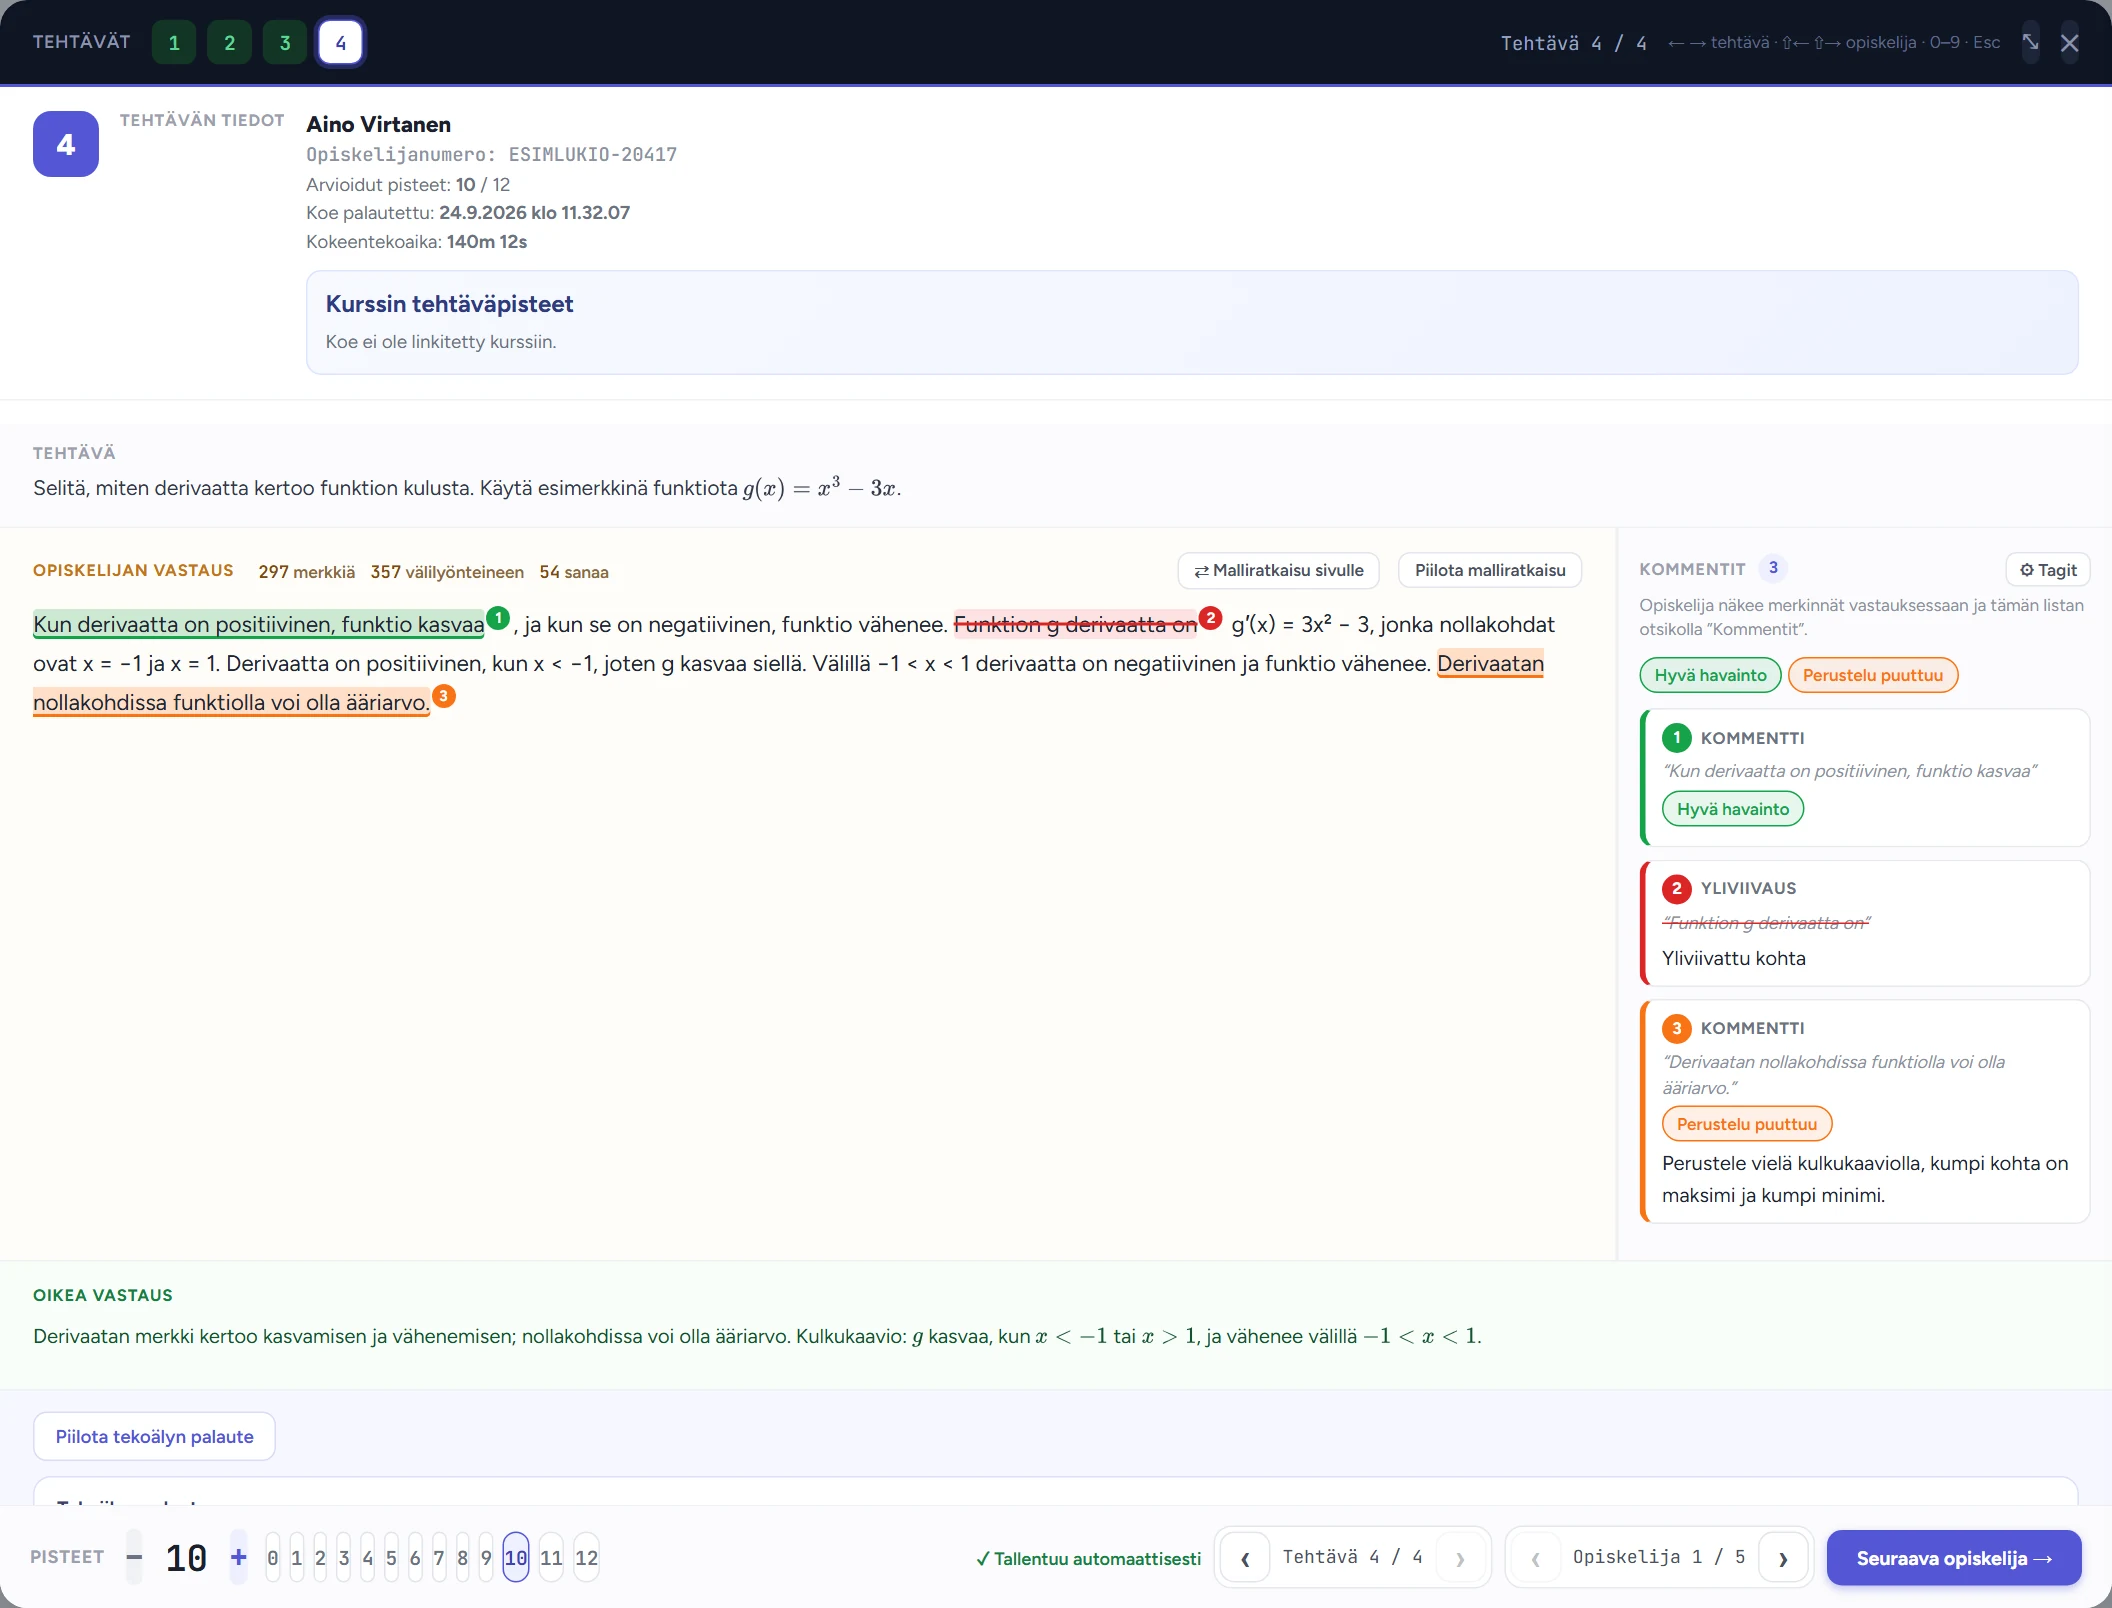Set score to 11 points
This screenshot has height=1608, width=2112.
click(551, 1558)
